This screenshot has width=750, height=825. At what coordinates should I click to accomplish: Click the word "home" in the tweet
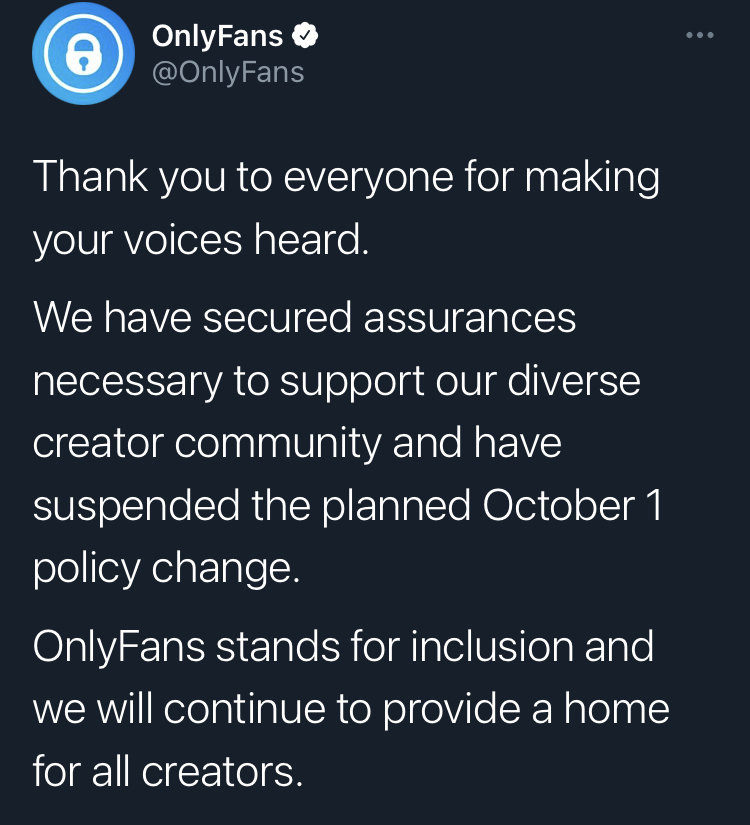(614, 708)
